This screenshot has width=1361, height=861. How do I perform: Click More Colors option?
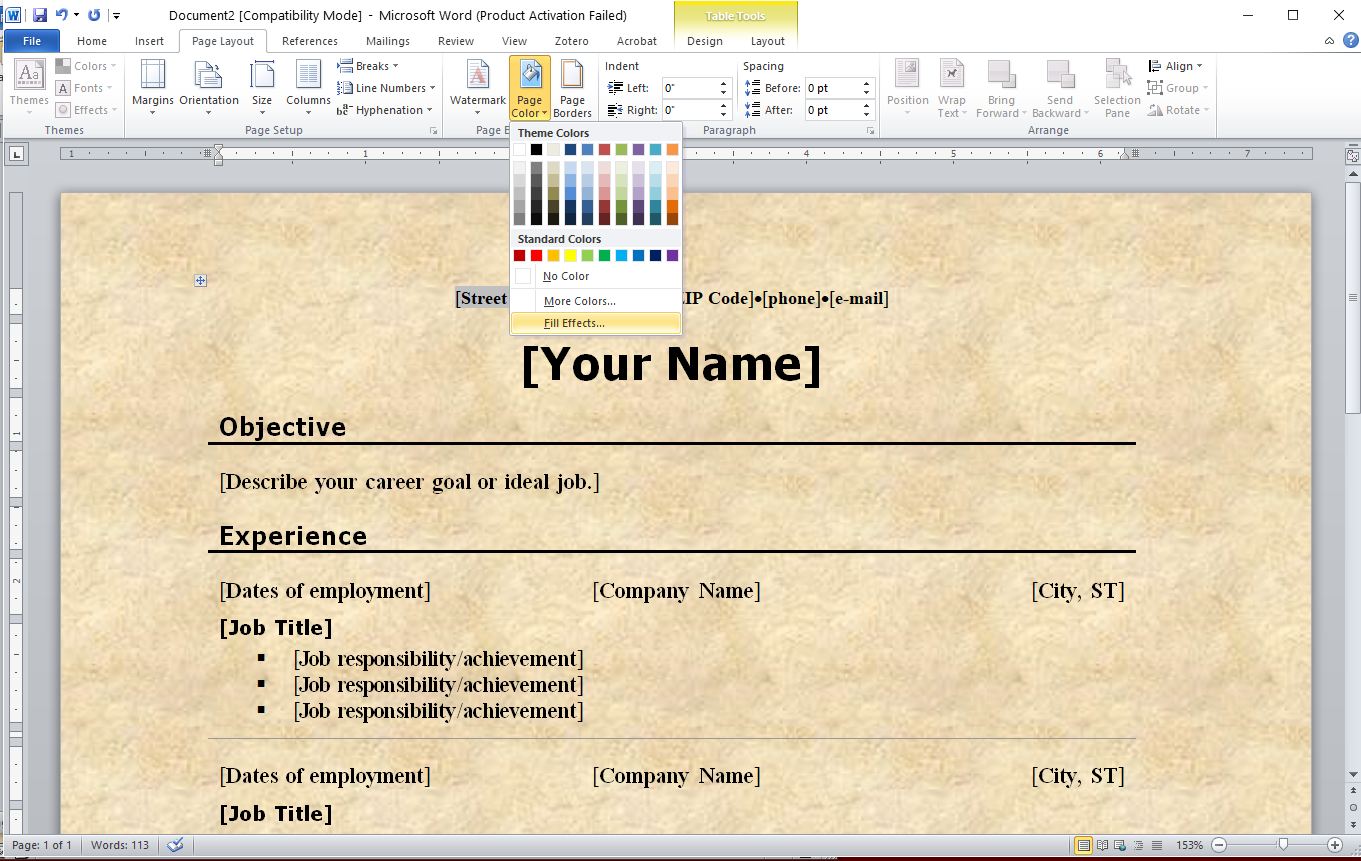pos(580,301)
